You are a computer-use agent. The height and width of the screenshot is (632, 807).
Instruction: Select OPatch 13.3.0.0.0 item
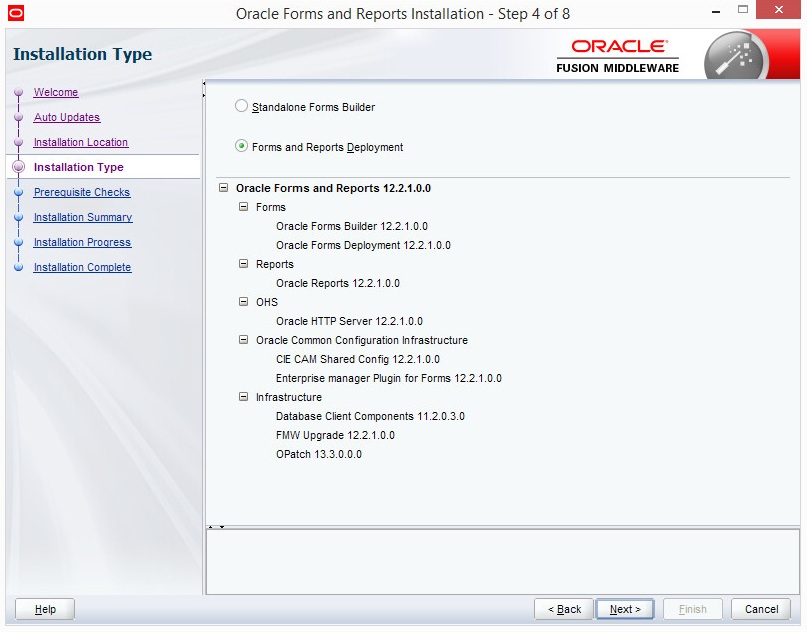click(x=319, y=454)
